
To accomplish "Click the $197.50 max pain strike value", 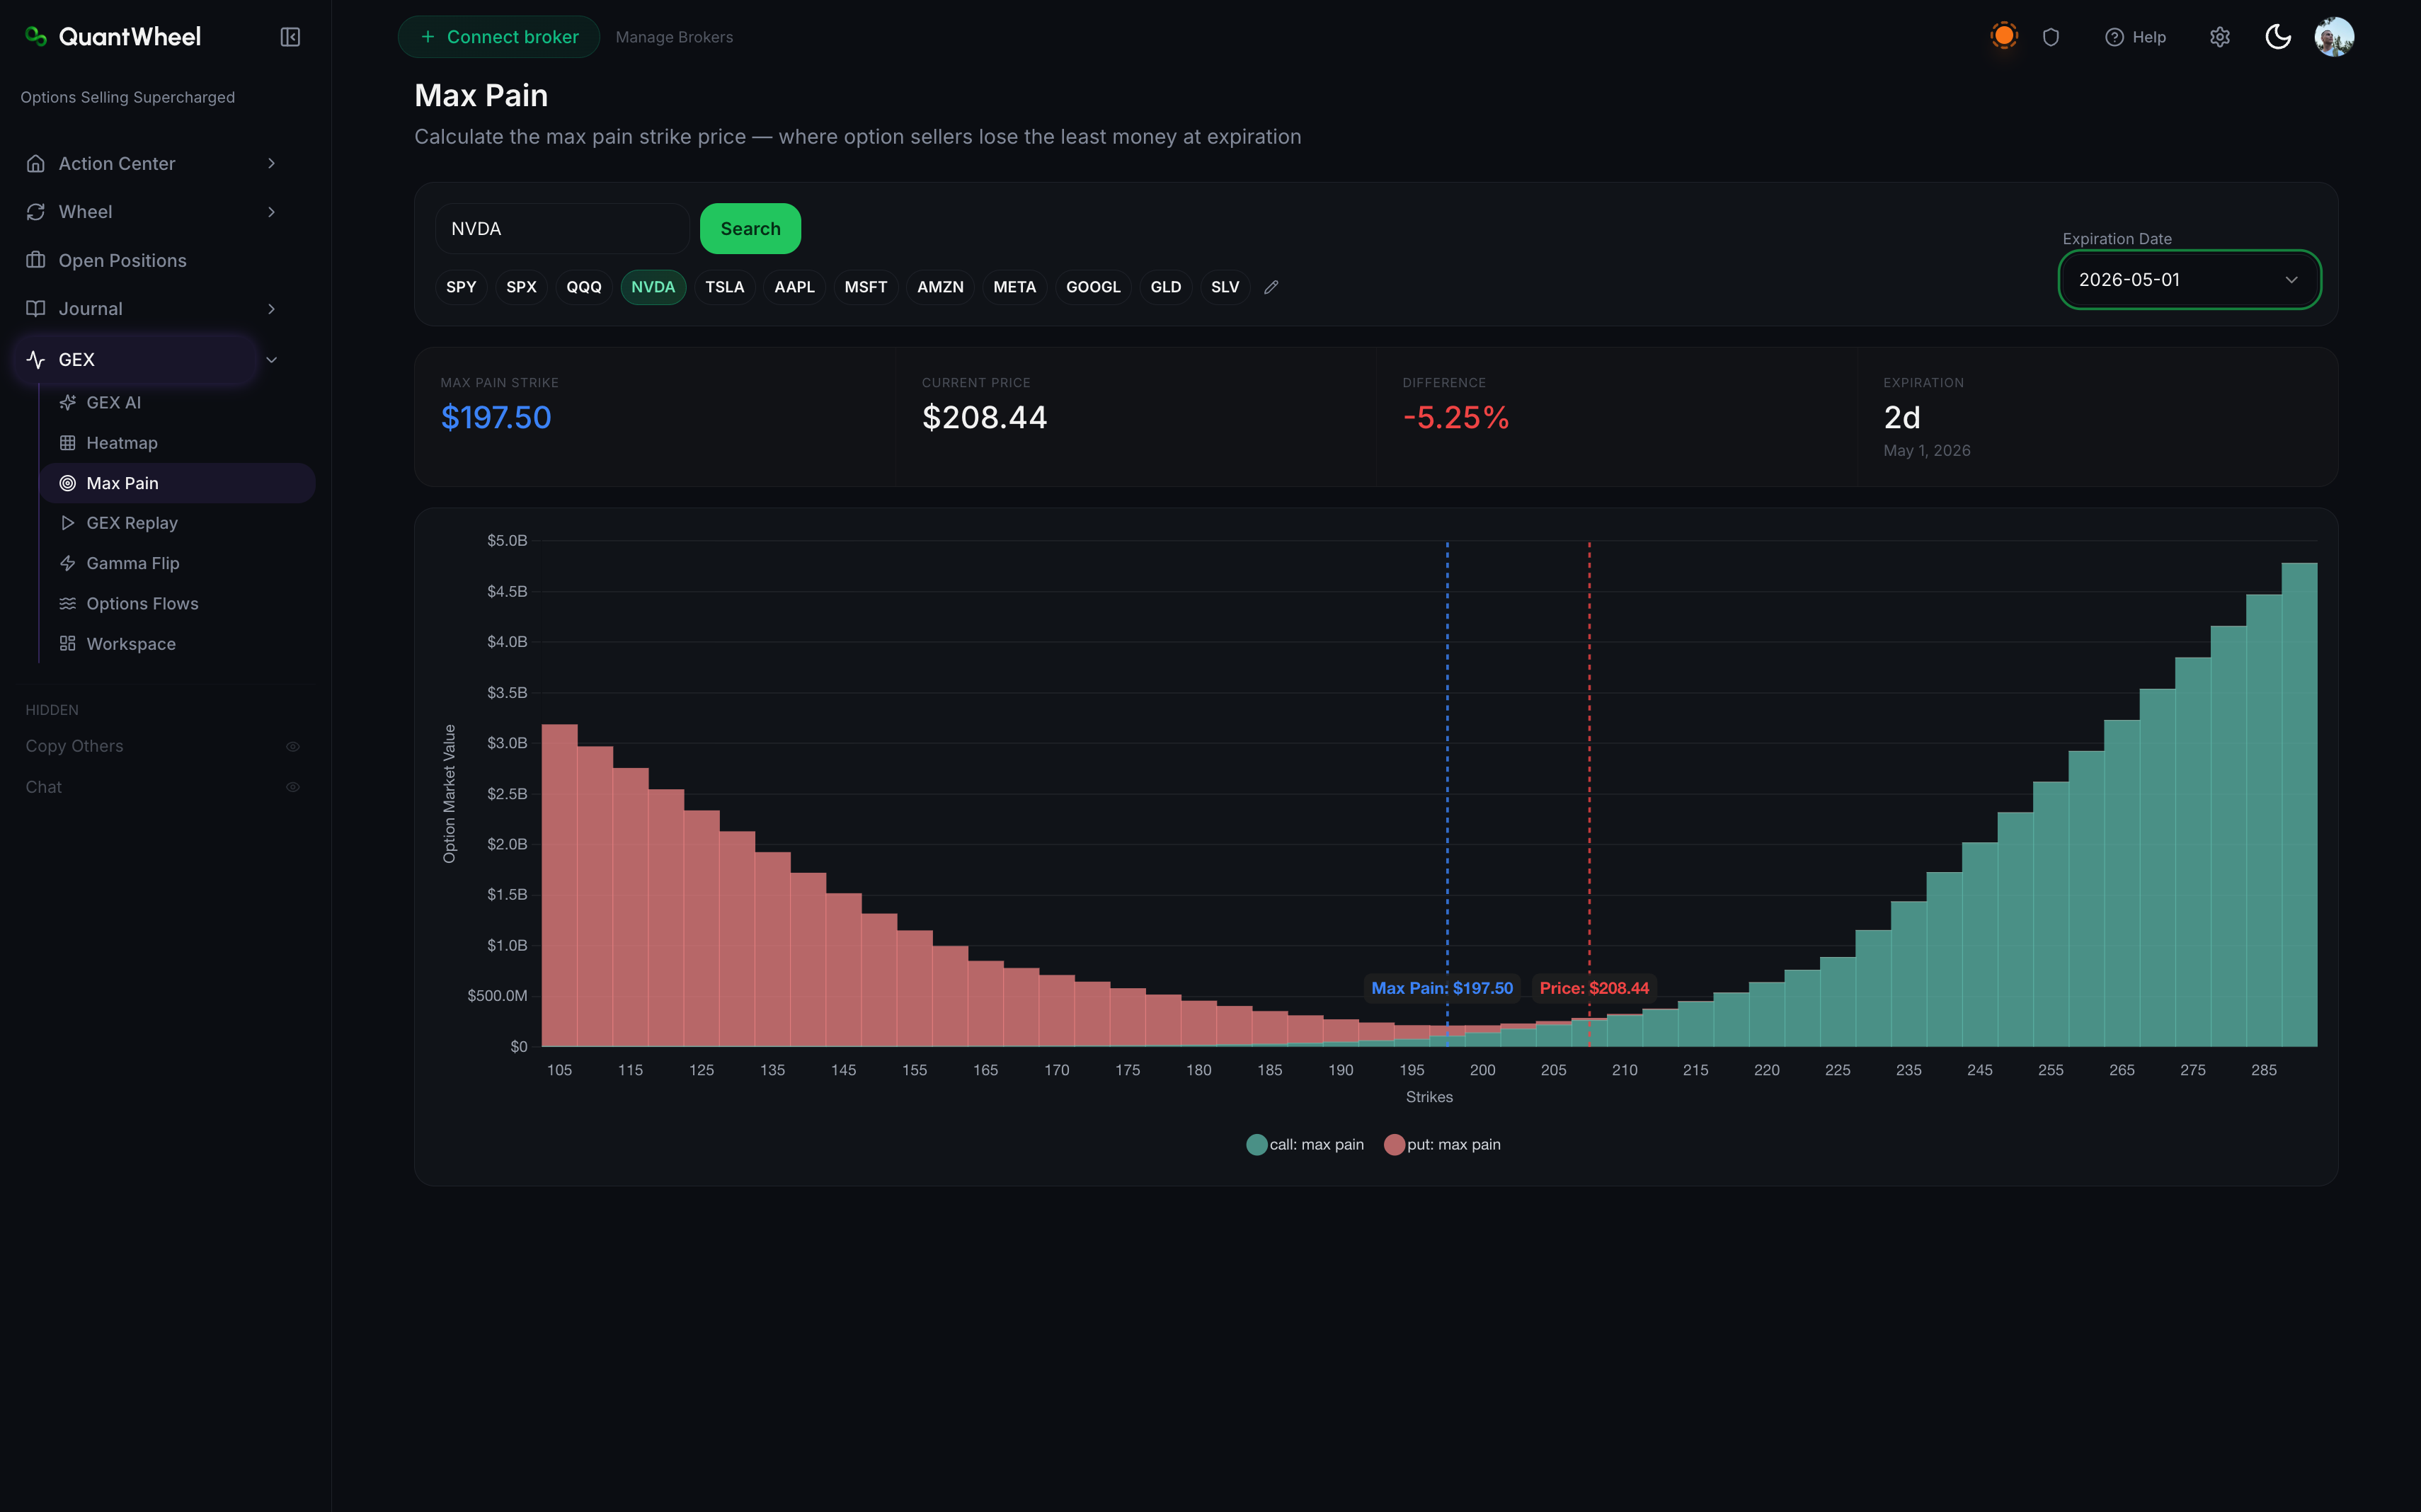I will click(x=496, y=418).
